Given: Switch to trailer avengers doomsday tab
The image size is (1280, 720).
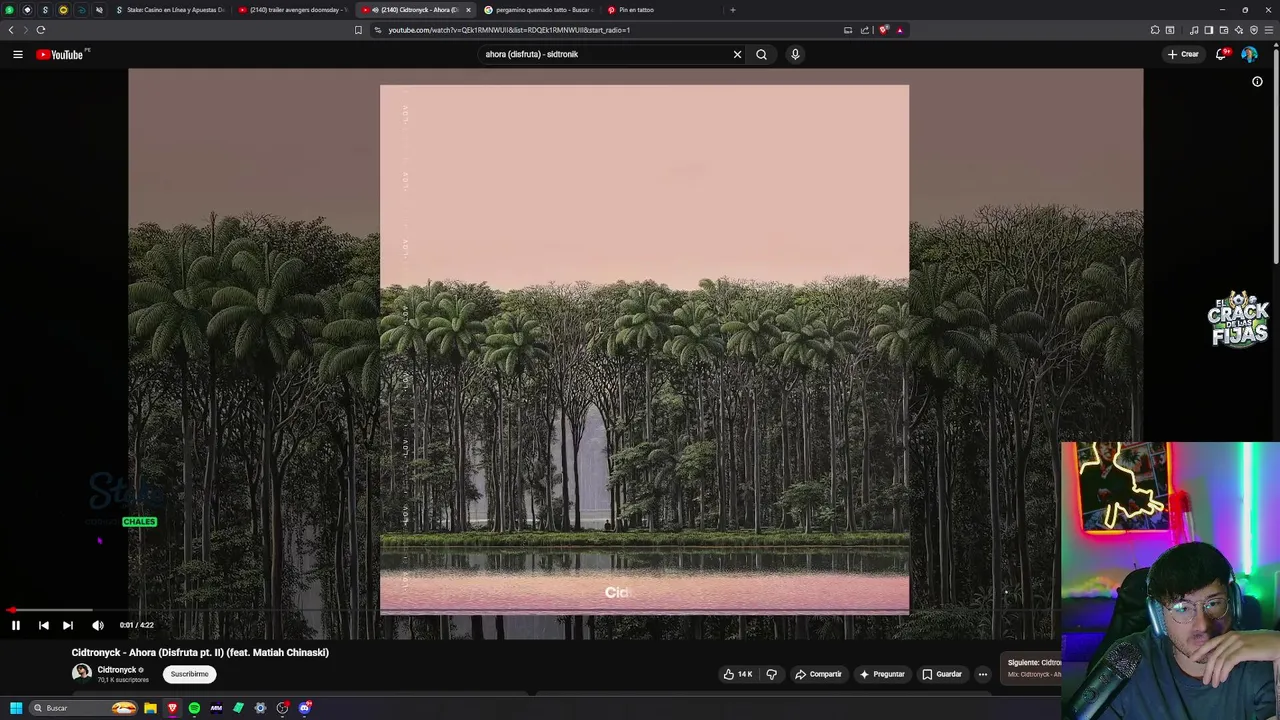Looking at the screenshot, I should [292, 10].
